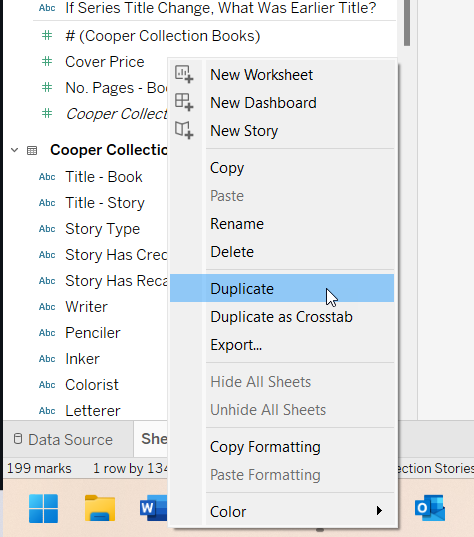Click the number type icon beside Cover Price
Viewport: 474px width, 537px height.
pos(47,62)
